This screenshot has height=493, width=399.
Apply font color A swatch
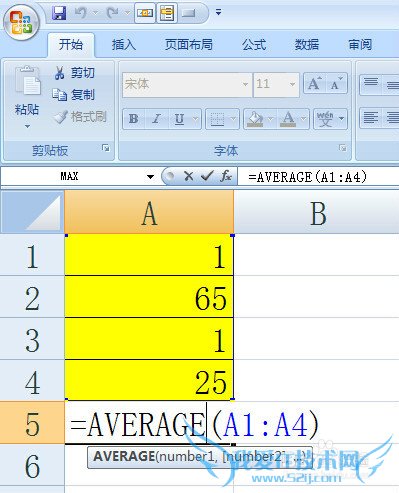[288, 119]
